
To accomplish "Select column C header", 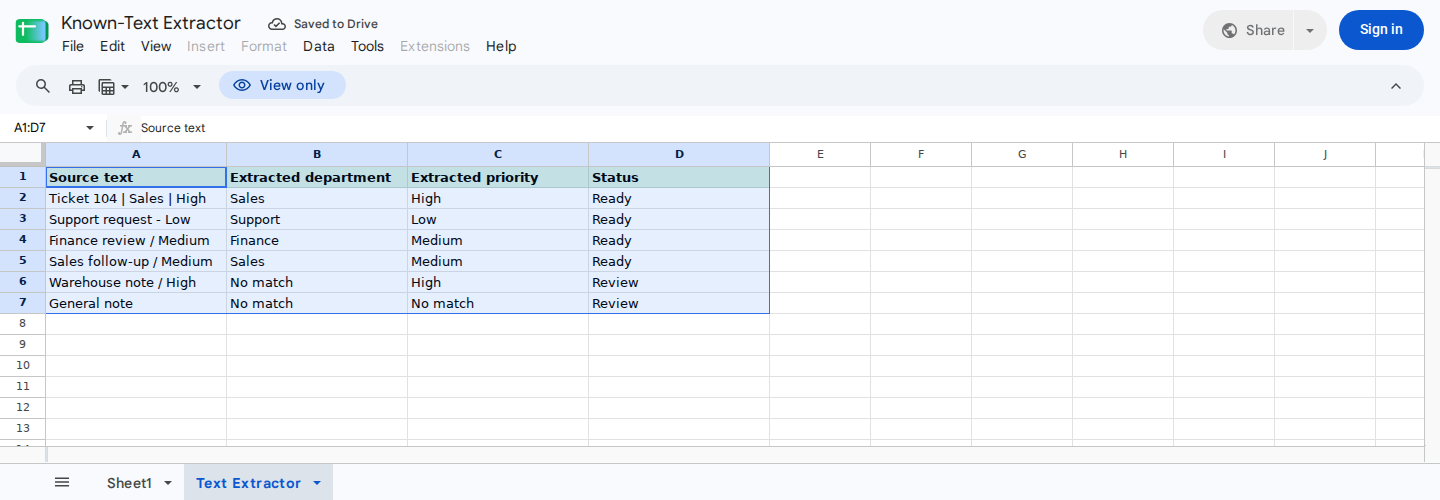I will (498, 154).
